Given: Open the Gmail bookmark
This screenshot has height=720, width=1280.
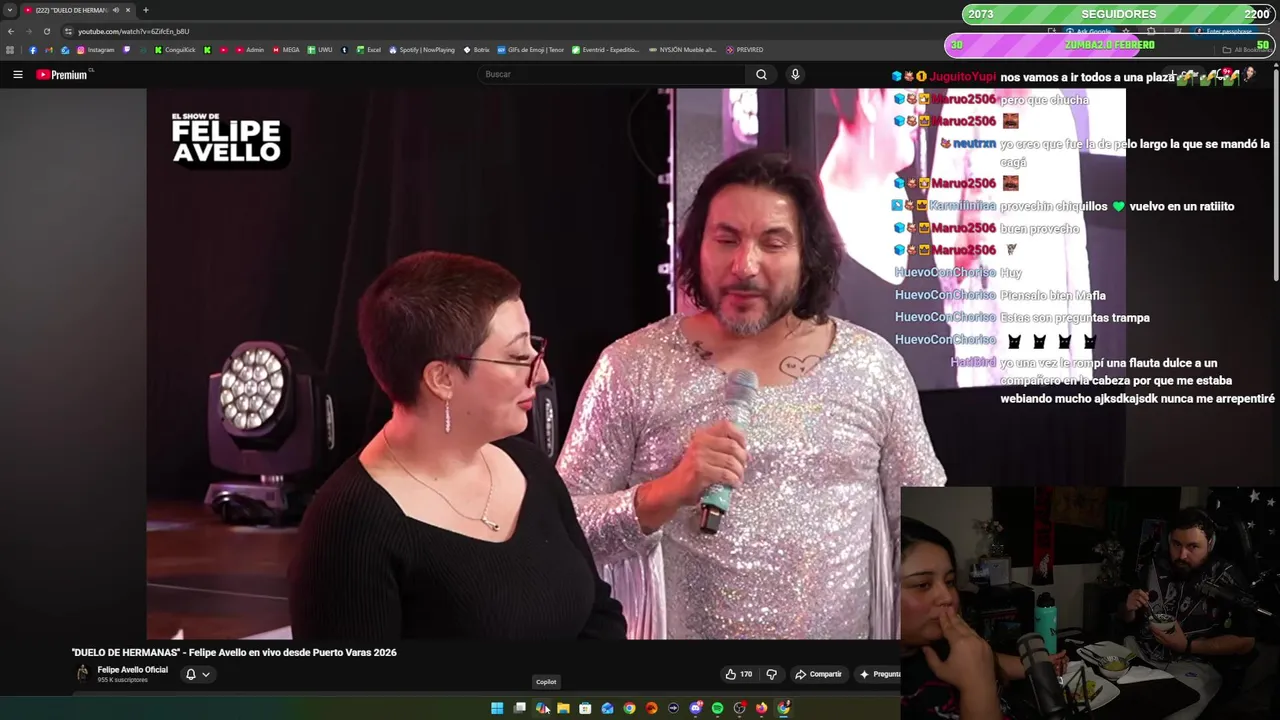Looking at the screenshot, I should coord(49,50).
